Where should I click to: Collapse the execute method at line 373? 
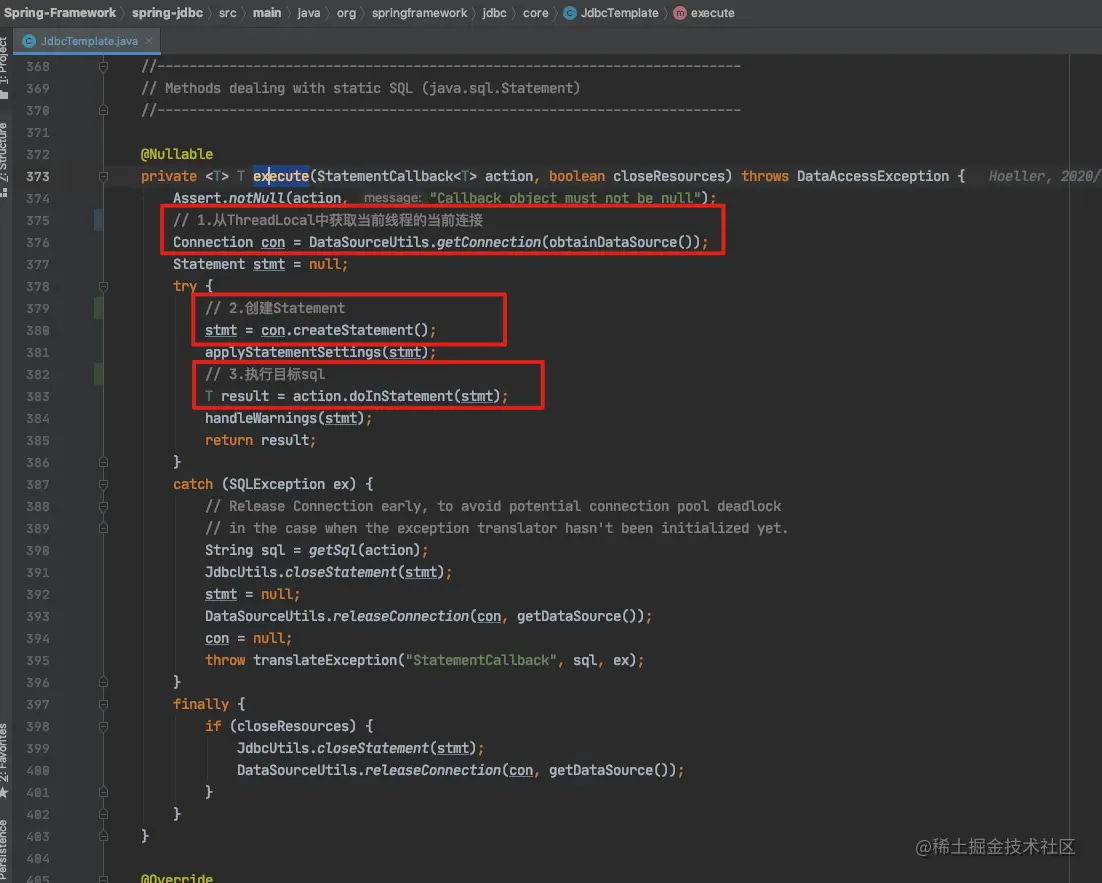pyautogui.click(x=103, y=176)
